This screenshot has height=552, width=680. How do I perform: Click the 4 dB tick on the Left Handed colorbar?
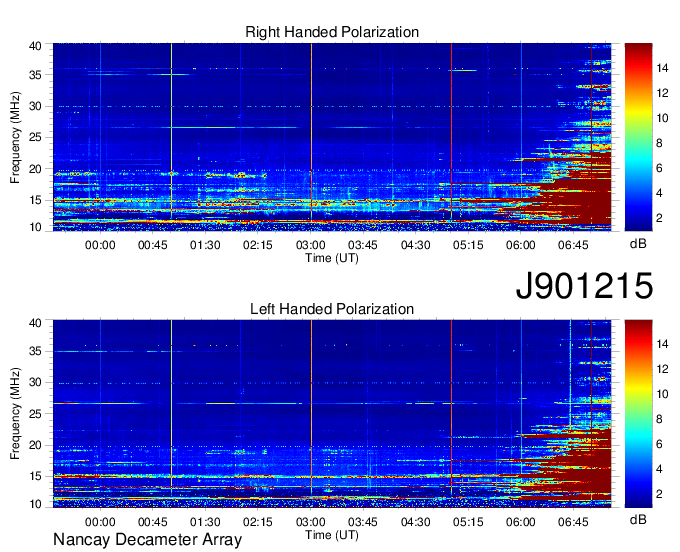659,469
